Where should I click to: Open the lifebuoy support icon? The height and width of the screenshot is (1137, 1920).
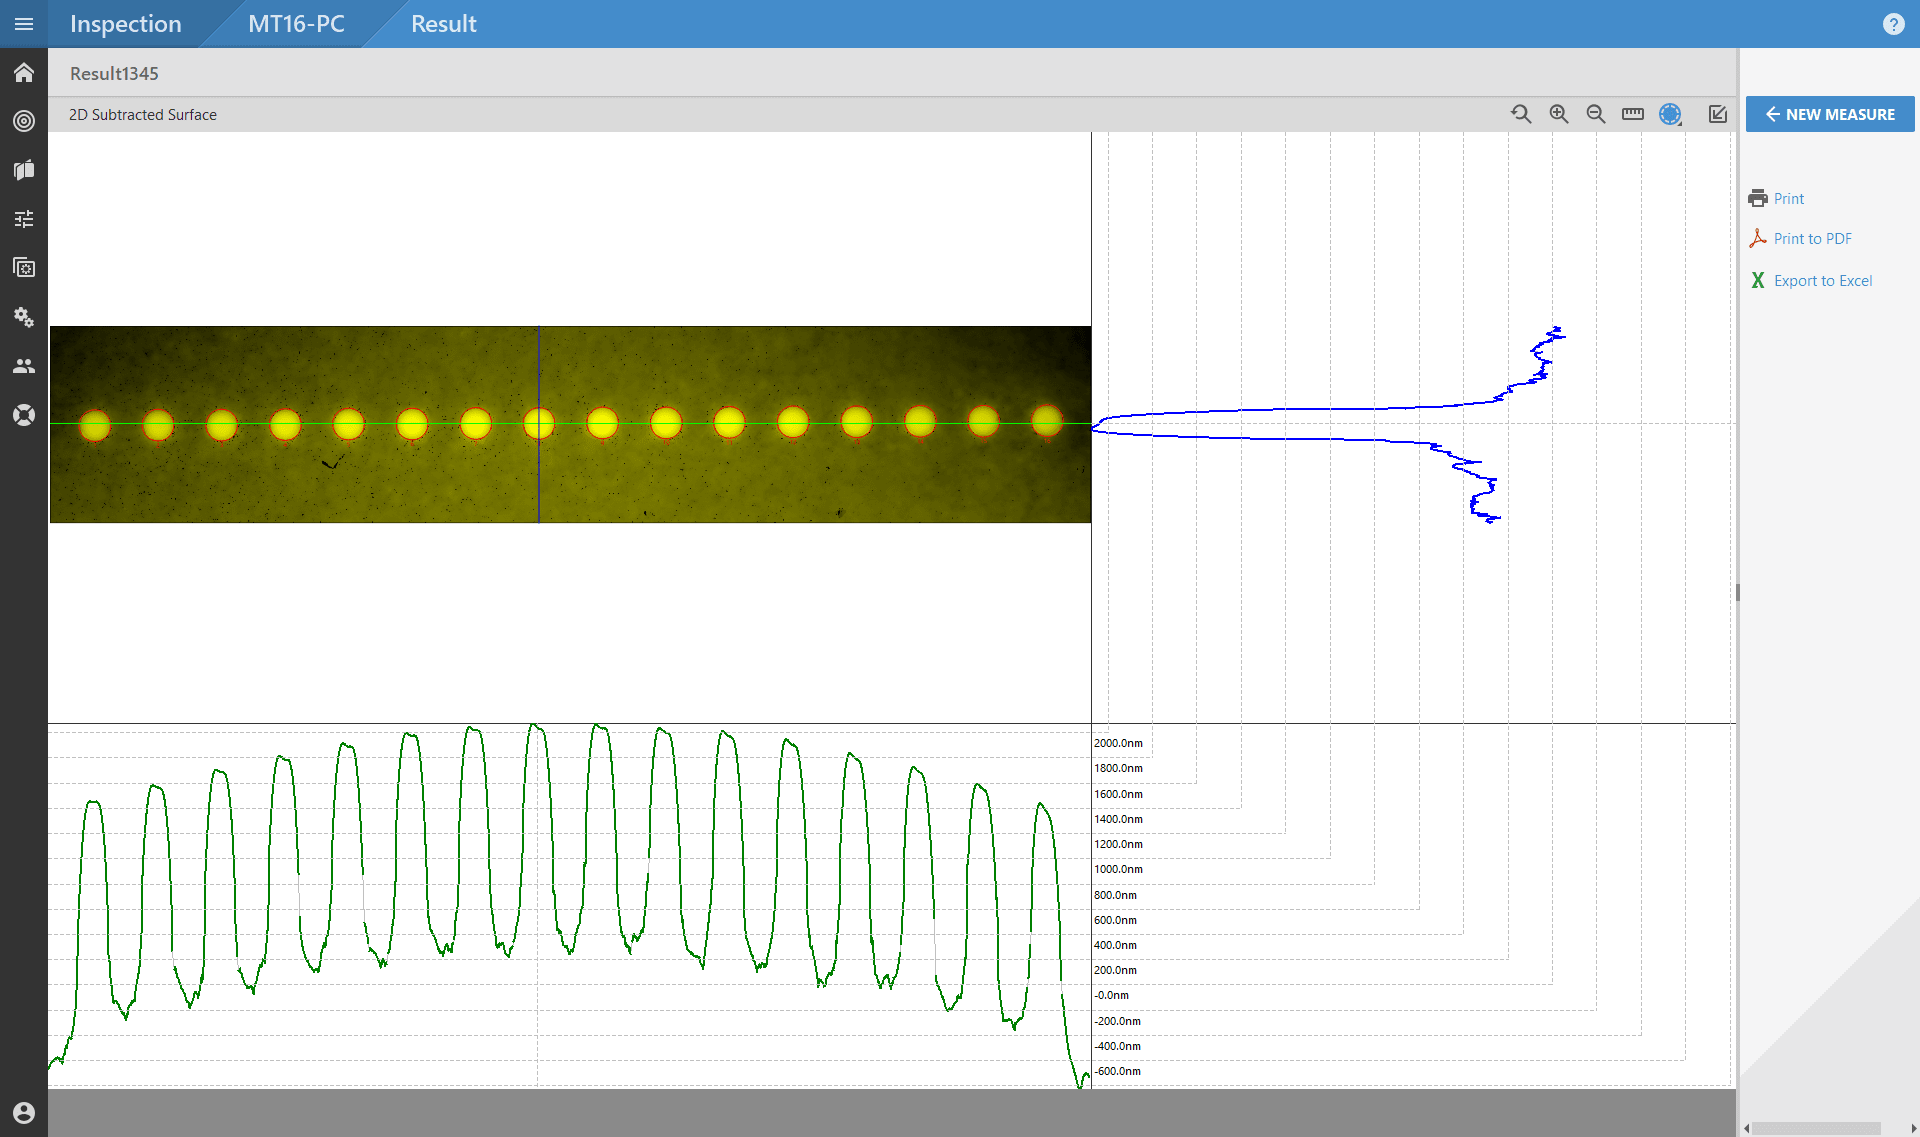24,415
